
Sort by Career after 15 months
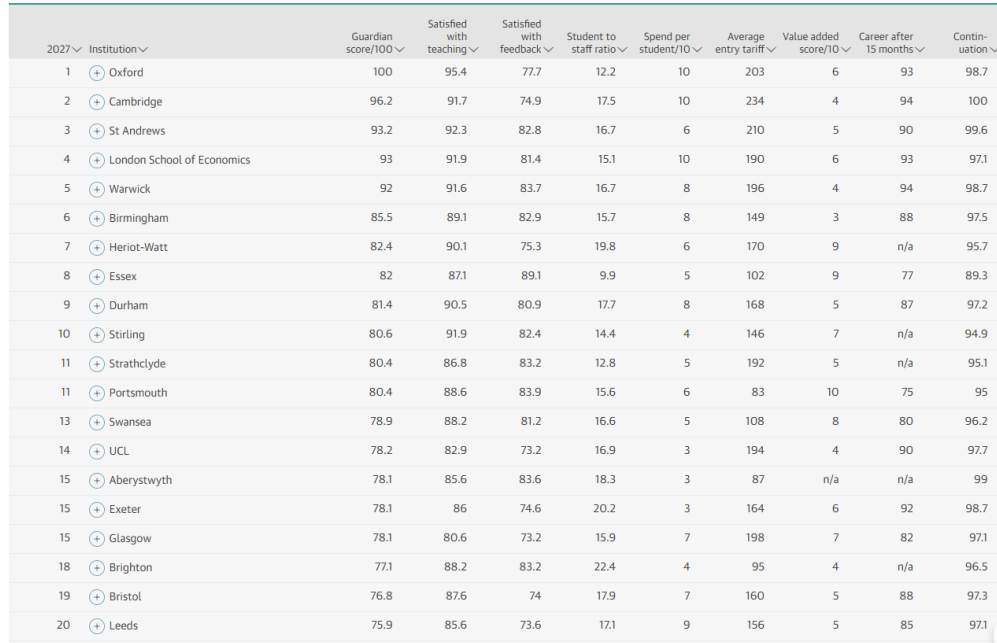click(891, 43)
